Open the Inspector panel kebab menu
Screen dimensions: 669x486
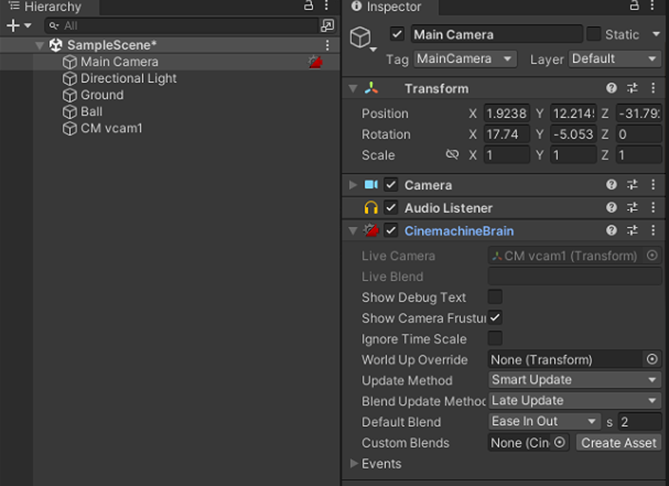pyautogui.click(x=652, y=6)
